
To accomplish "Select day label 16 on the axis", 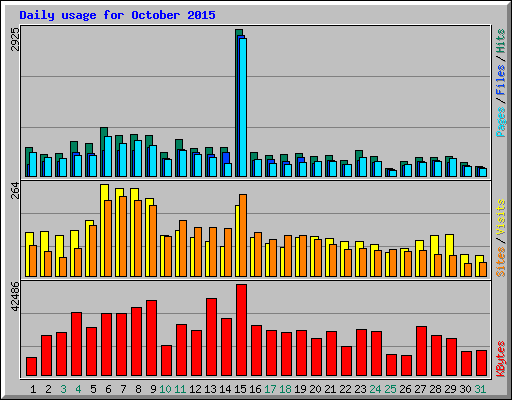I will (255, 389).
